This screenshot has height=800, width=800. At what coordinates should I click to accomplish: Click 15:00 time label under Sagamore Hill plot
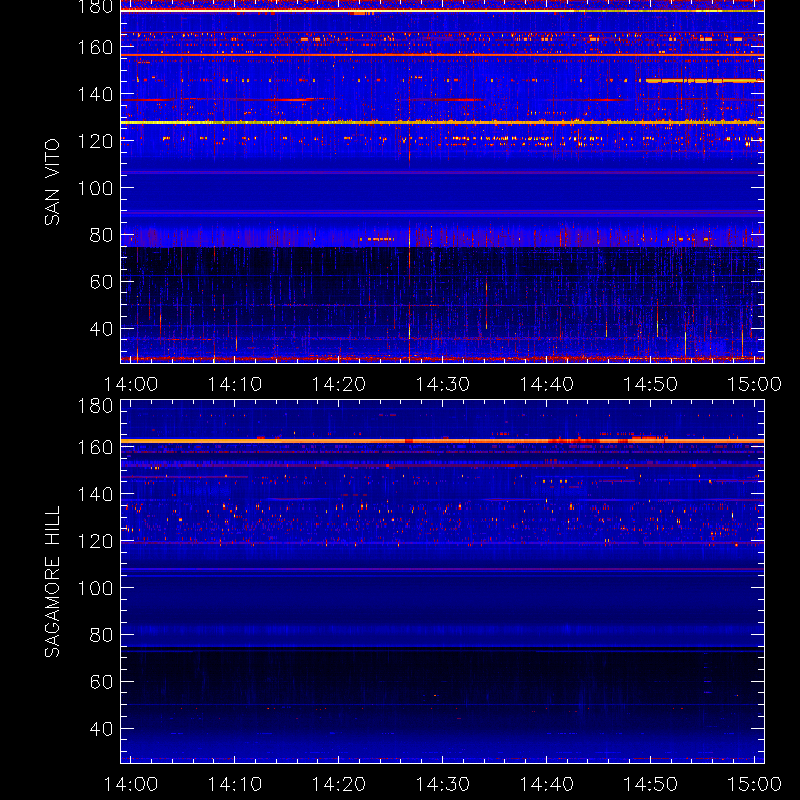click(754, 784)
